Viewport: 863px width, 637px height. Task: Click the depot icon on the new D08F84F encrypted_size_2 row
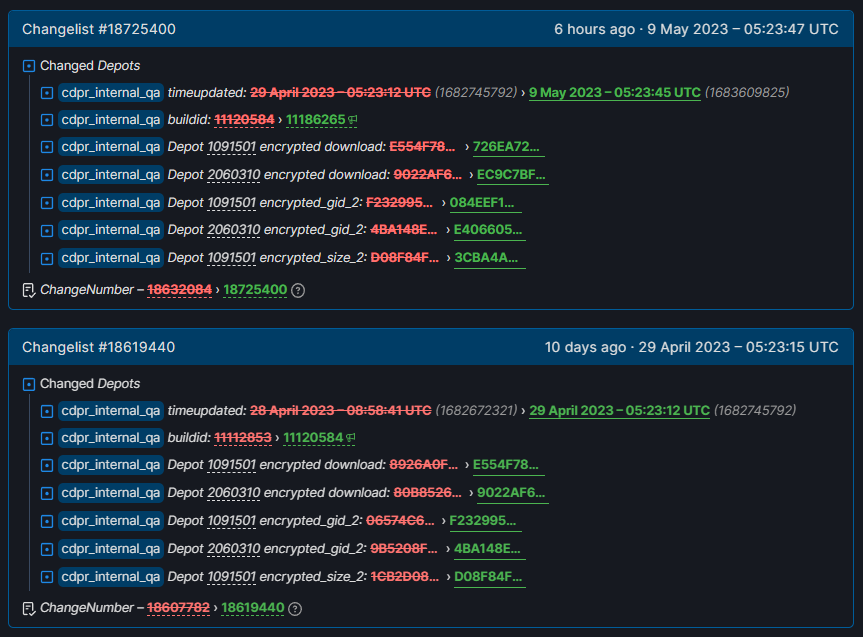pyautogui.click(x=47, y=577)
